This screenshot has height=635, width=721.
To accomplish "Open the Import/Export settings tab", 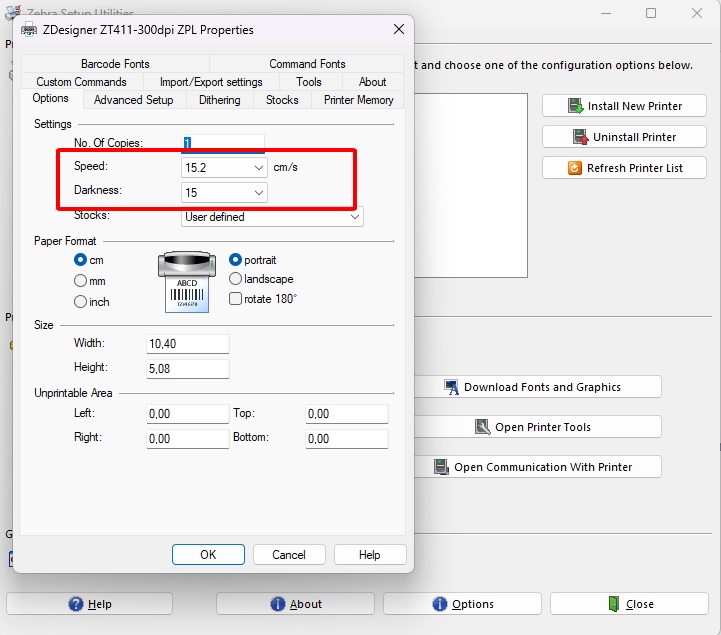I will 211,82.
